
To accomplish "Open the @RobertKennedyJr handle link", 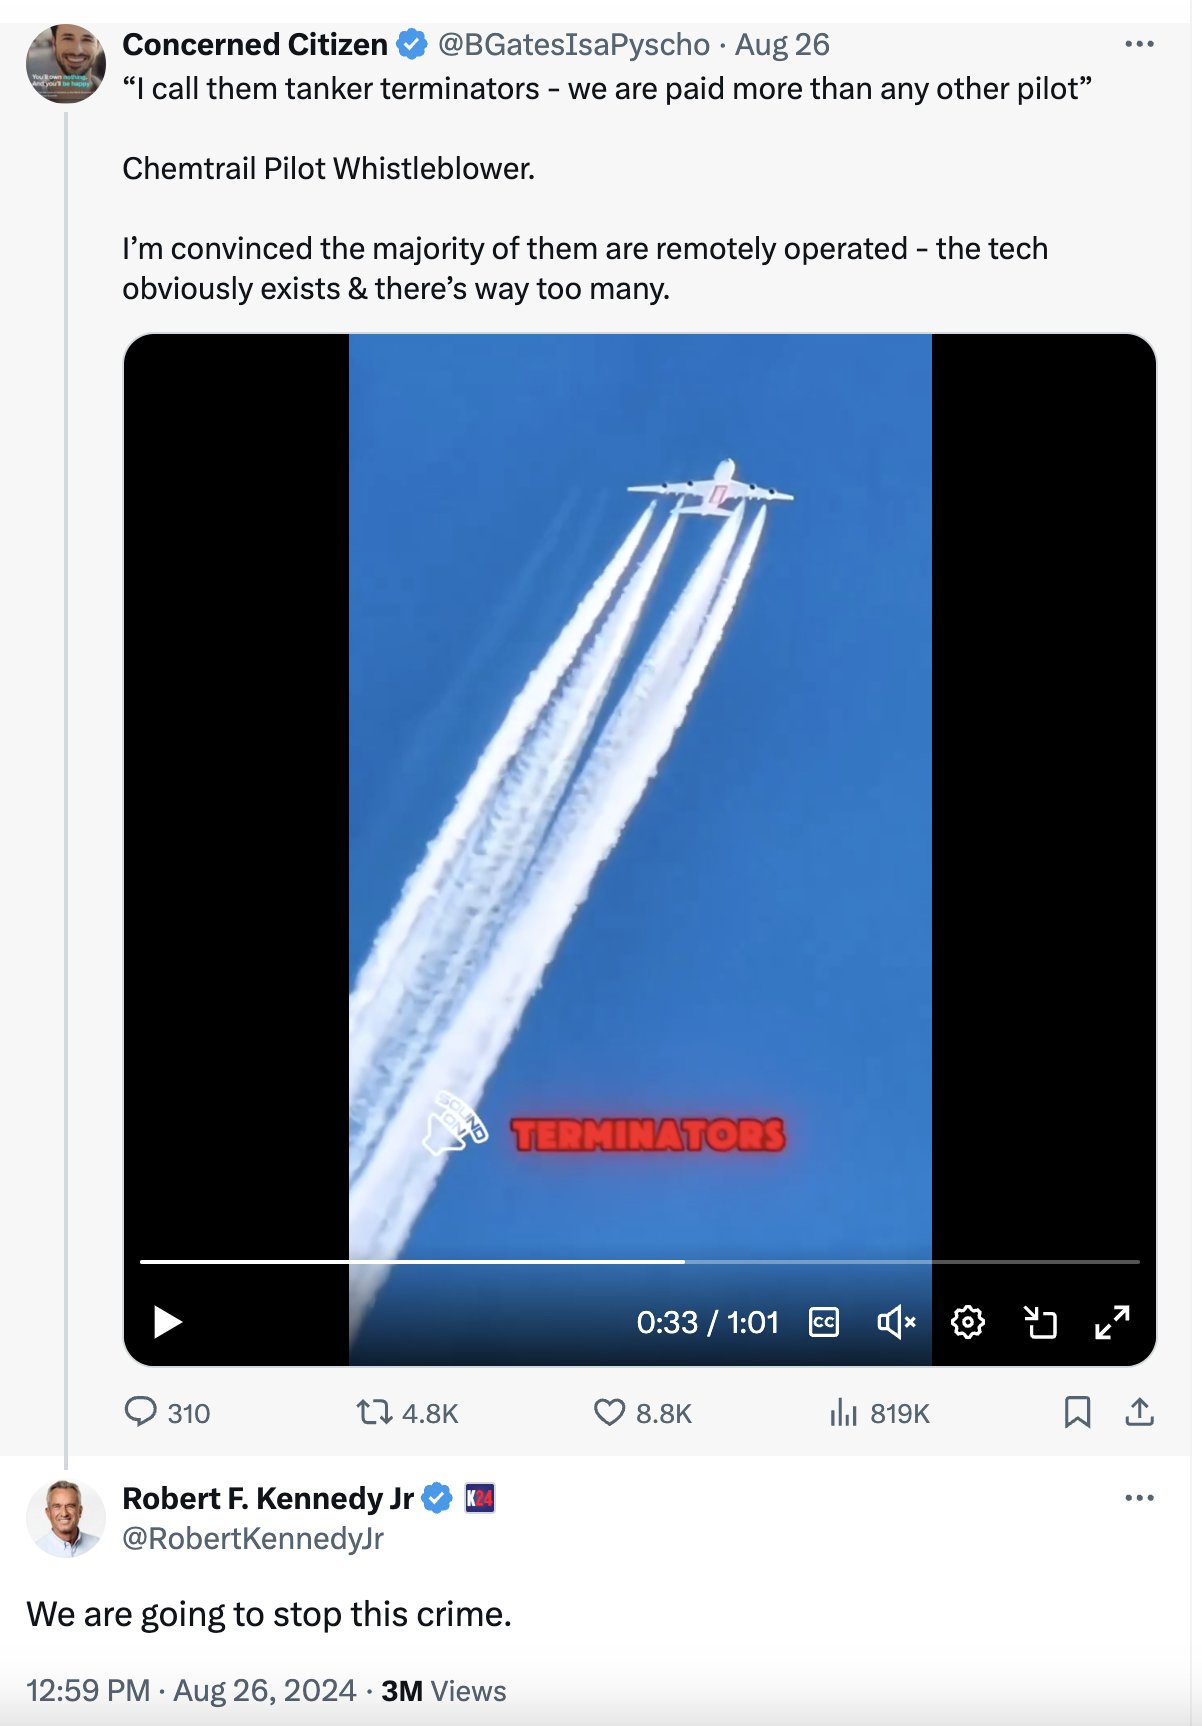I will pos(253,1538).
